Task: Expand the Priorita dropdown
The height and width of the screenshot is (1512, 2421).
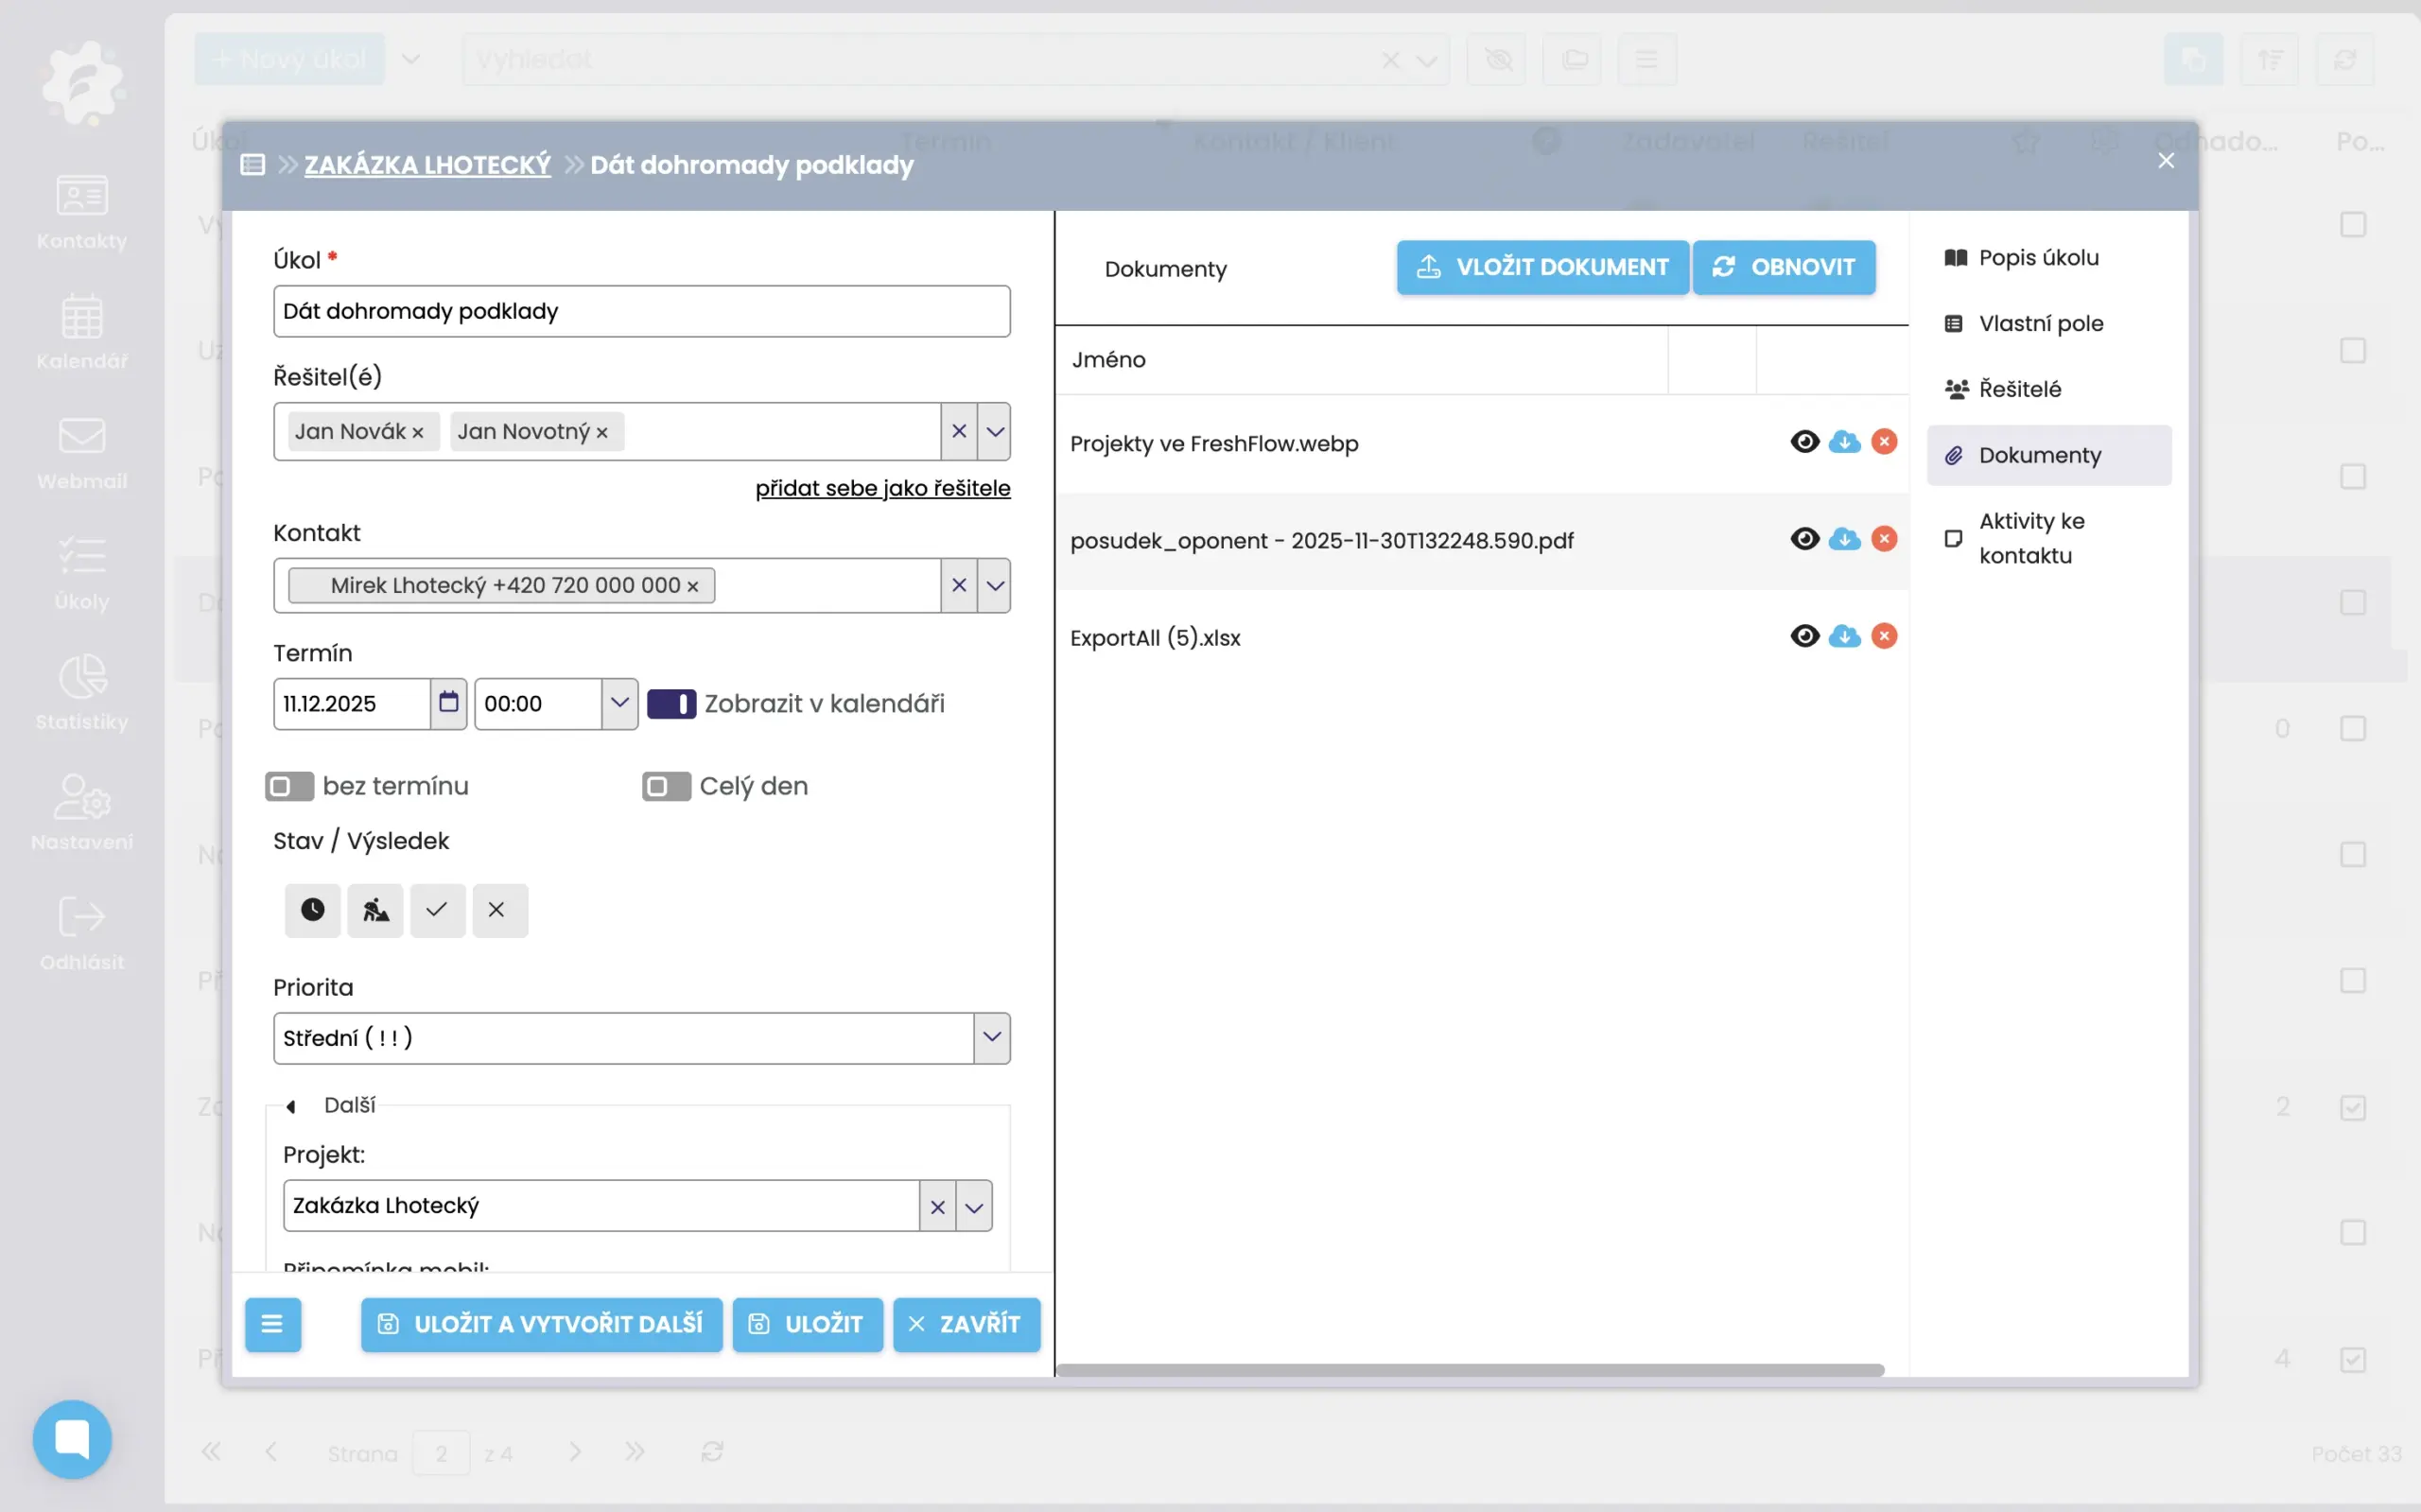Action: tap(991, 1038)
